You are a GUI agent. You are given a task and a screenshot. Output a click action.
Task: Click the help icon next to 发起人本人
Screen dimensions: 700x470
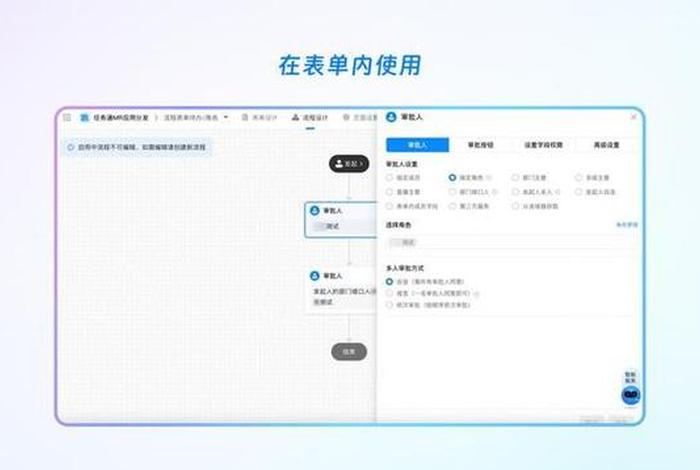coord(558,192)
